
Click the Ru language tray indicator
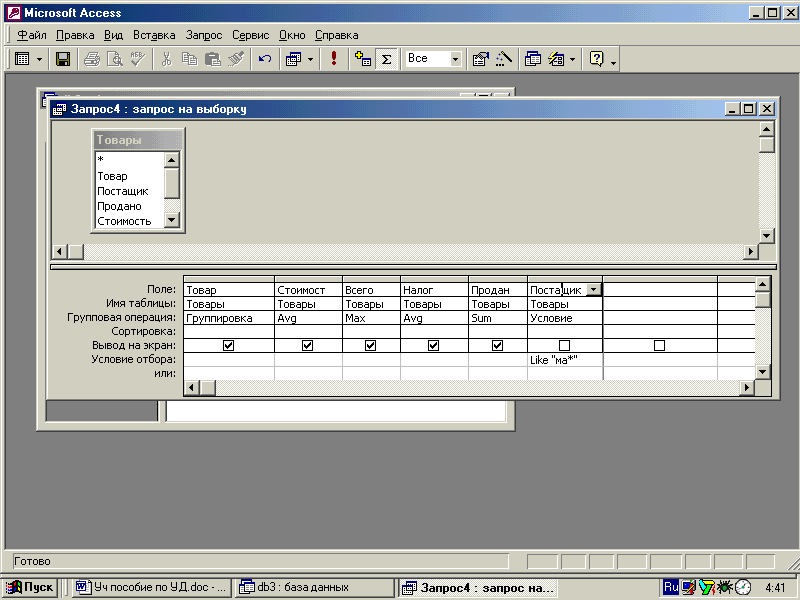click(x=671, y=587)
